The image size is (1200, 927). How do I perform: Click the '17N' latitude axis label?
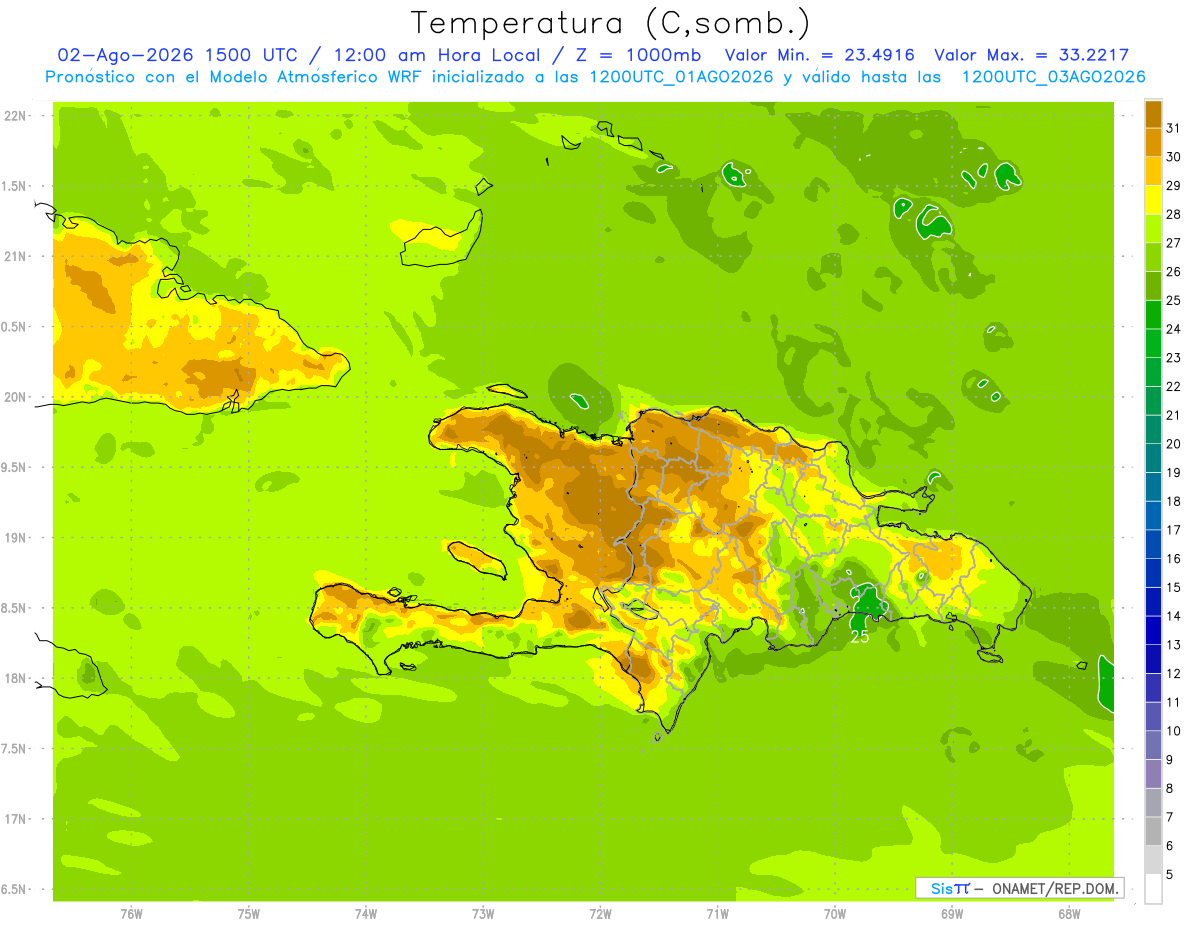15,819
